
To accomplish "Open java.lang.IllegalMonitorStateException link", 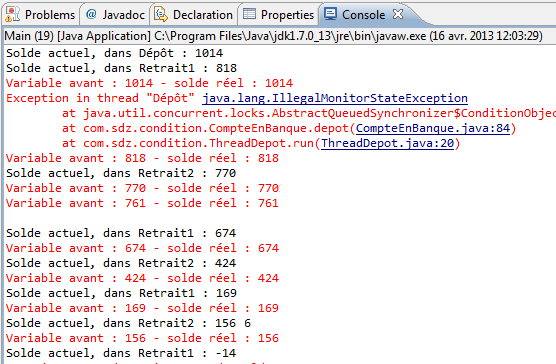I will click(335, 98).
